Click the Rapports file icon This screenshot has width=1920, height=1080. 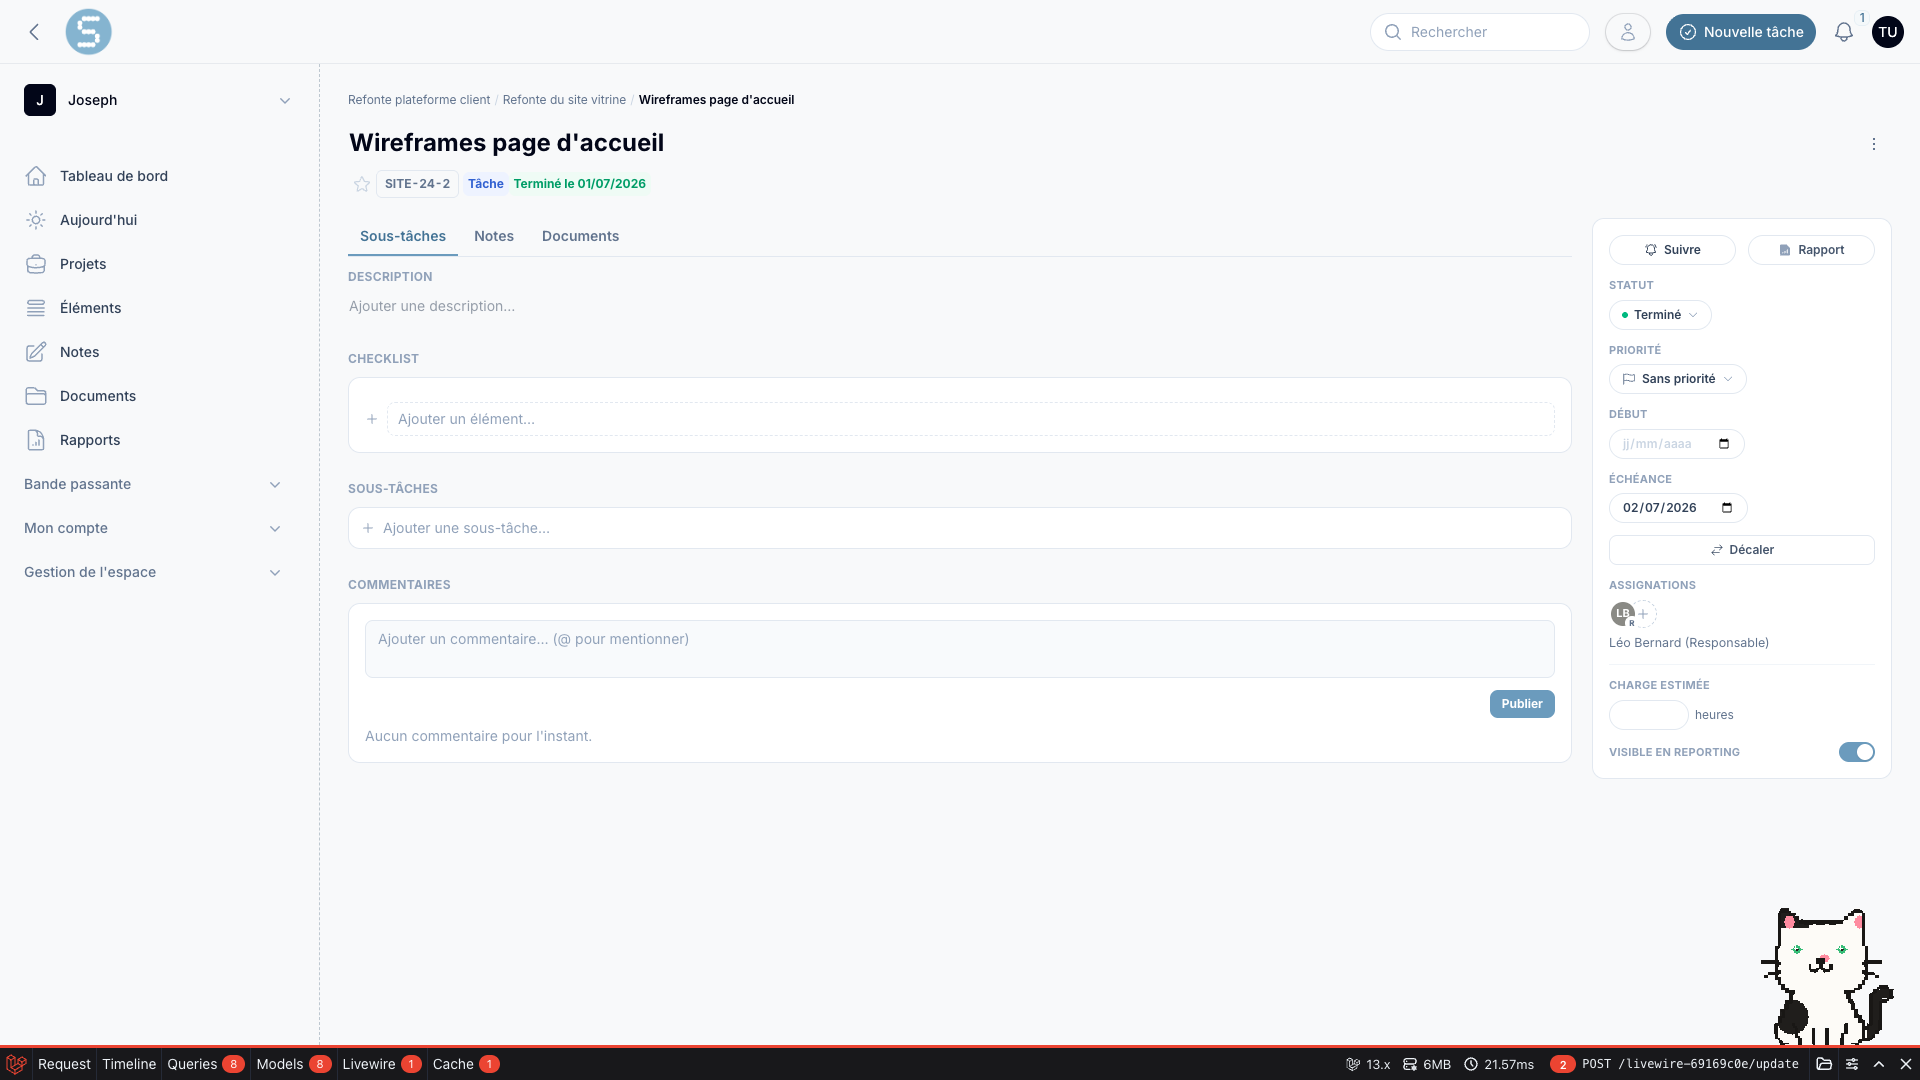click(36, 440)
